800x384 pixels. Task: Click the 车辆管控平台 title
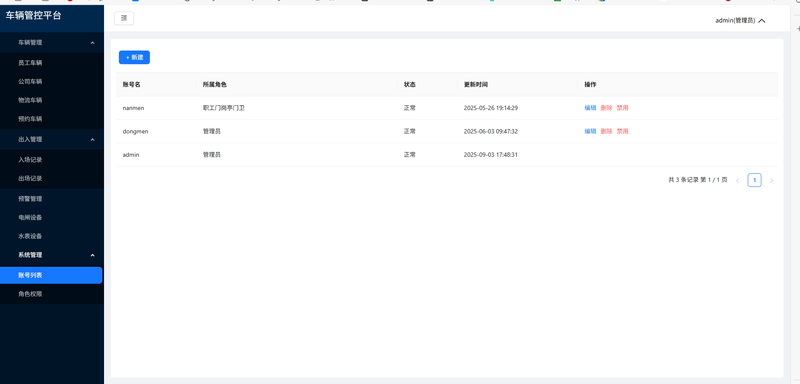[x=33, y=16]
